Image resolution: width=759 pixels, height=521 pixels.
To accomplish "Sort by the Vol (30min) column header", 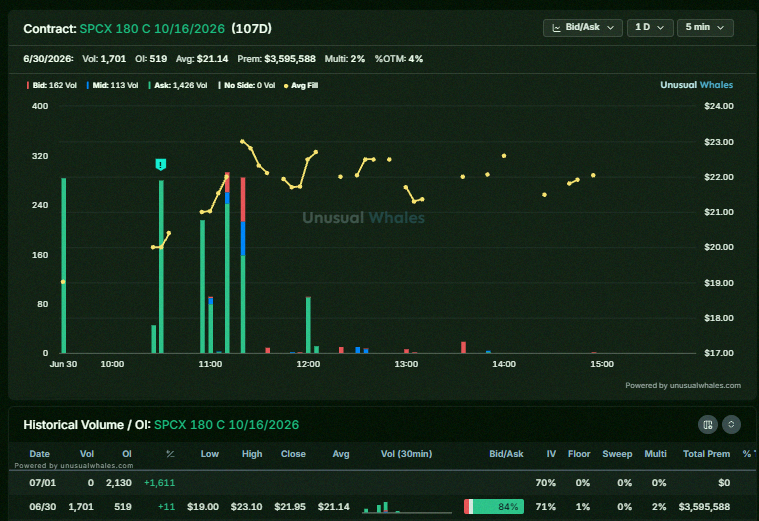I will [406, 454].
